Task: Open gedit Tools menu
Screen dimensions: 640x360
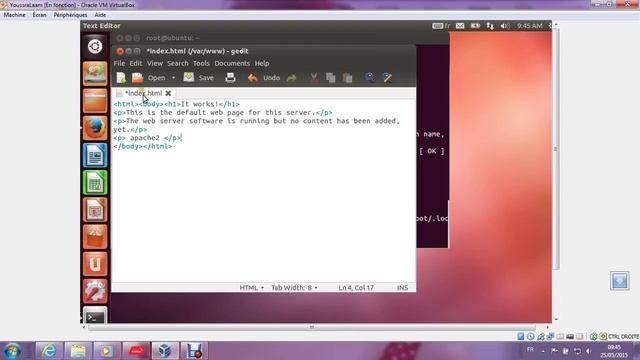Action: [201, 63]
